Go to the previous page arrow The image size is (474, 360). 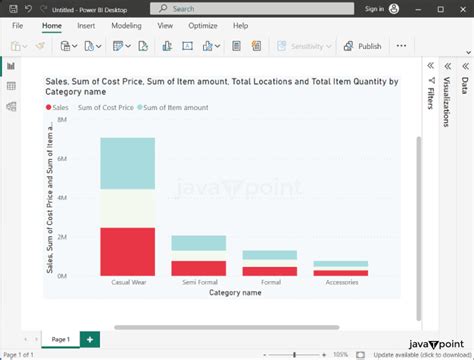click(26, 339)
